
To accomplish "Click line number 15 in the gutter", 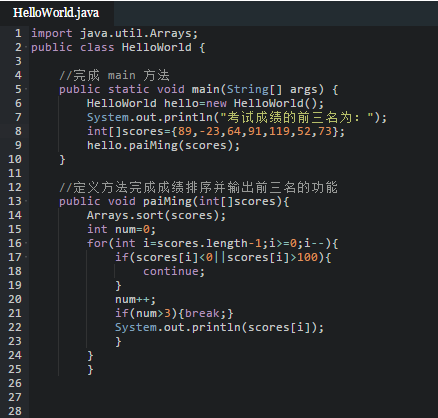I will pos(15,229).
